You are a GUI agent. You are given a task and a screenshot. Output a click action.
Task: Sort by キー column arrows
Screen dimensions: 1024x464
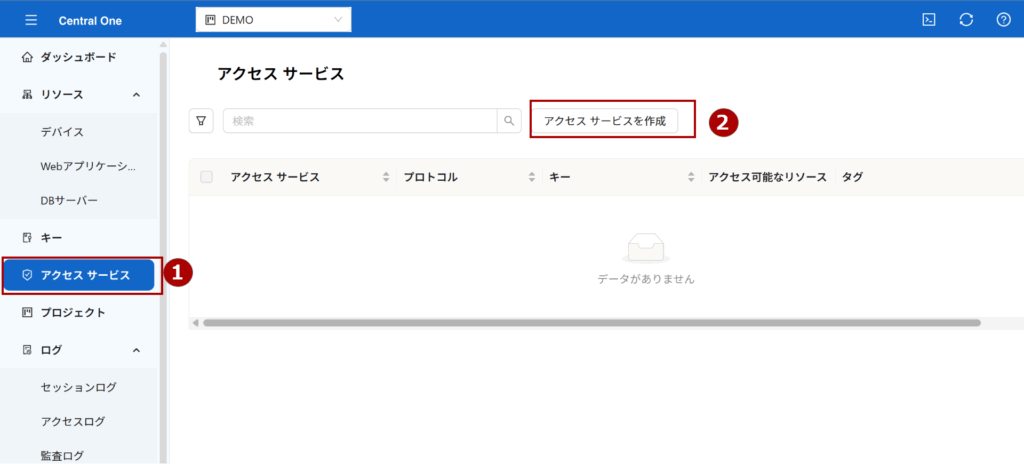(691, 177)
